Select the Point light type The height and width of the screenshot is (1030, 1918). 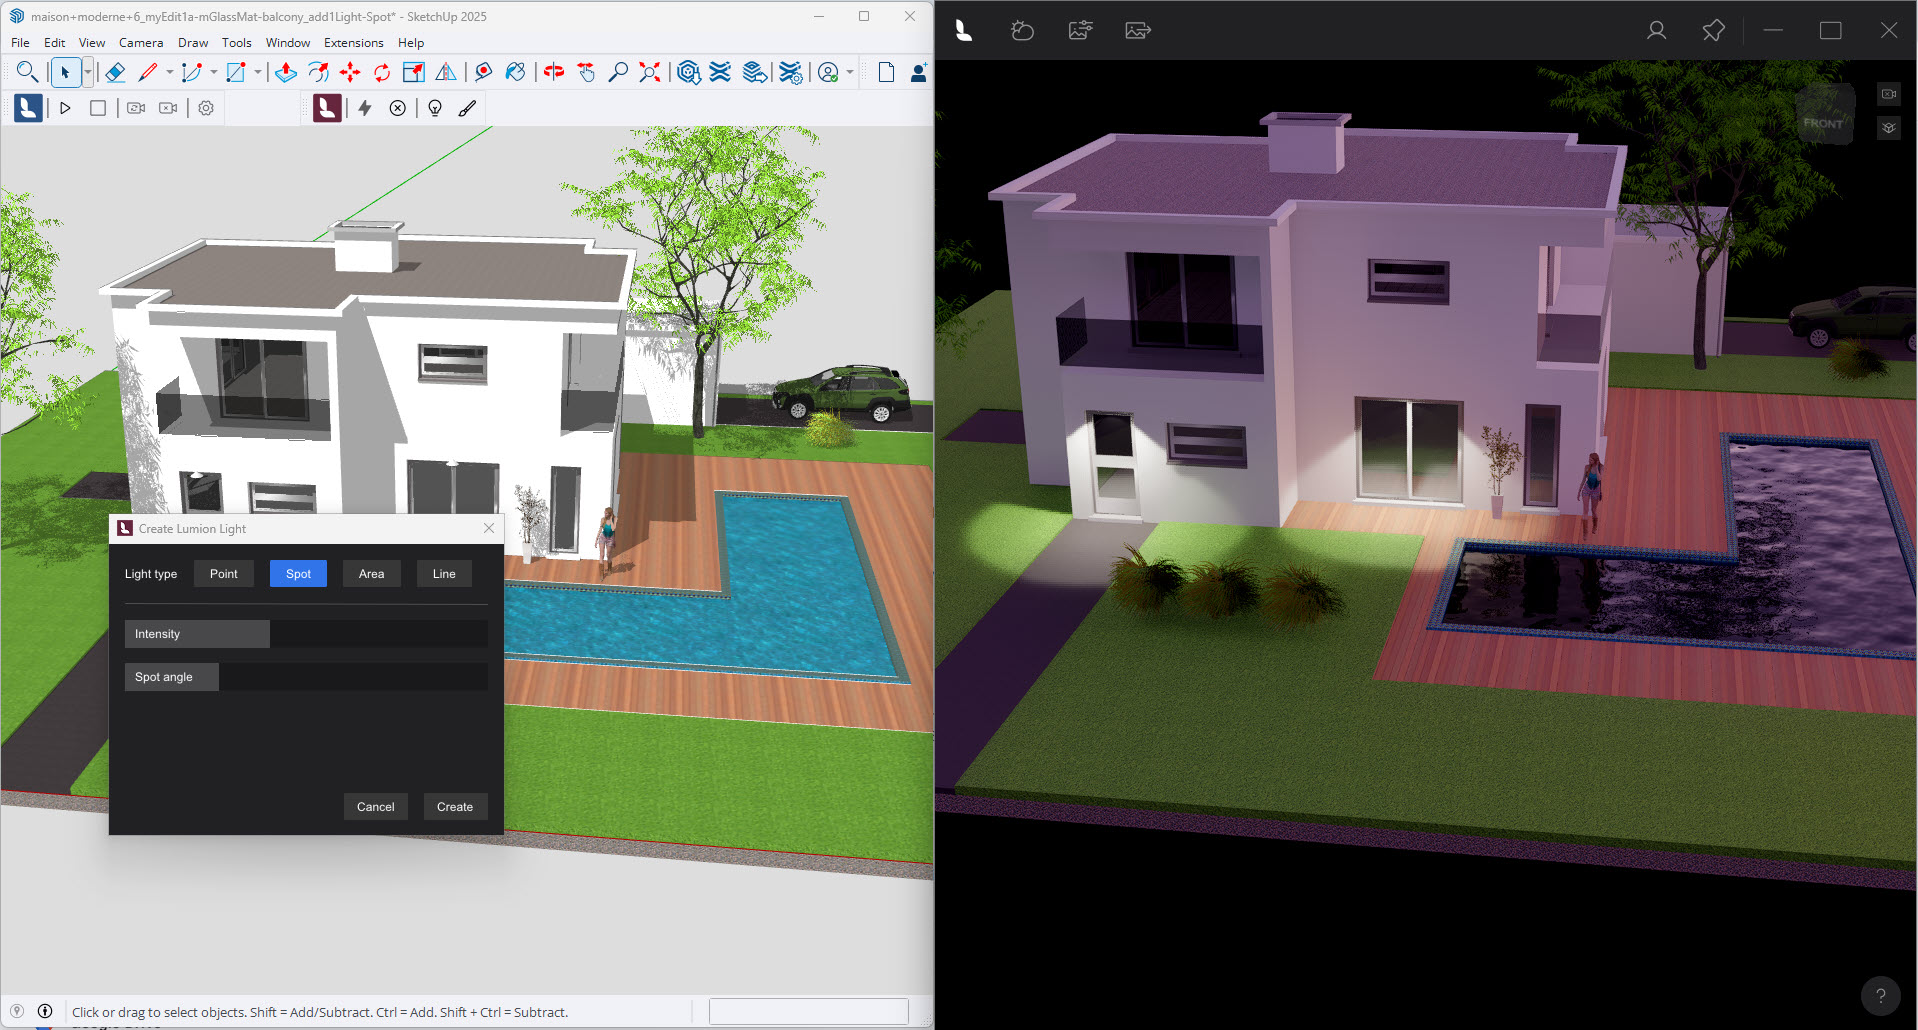point(224,574)
